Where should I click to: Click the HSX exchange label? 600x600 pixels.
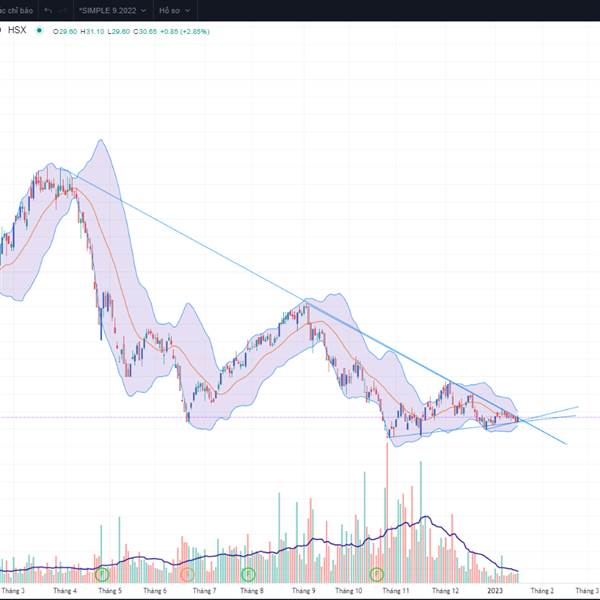17,30
